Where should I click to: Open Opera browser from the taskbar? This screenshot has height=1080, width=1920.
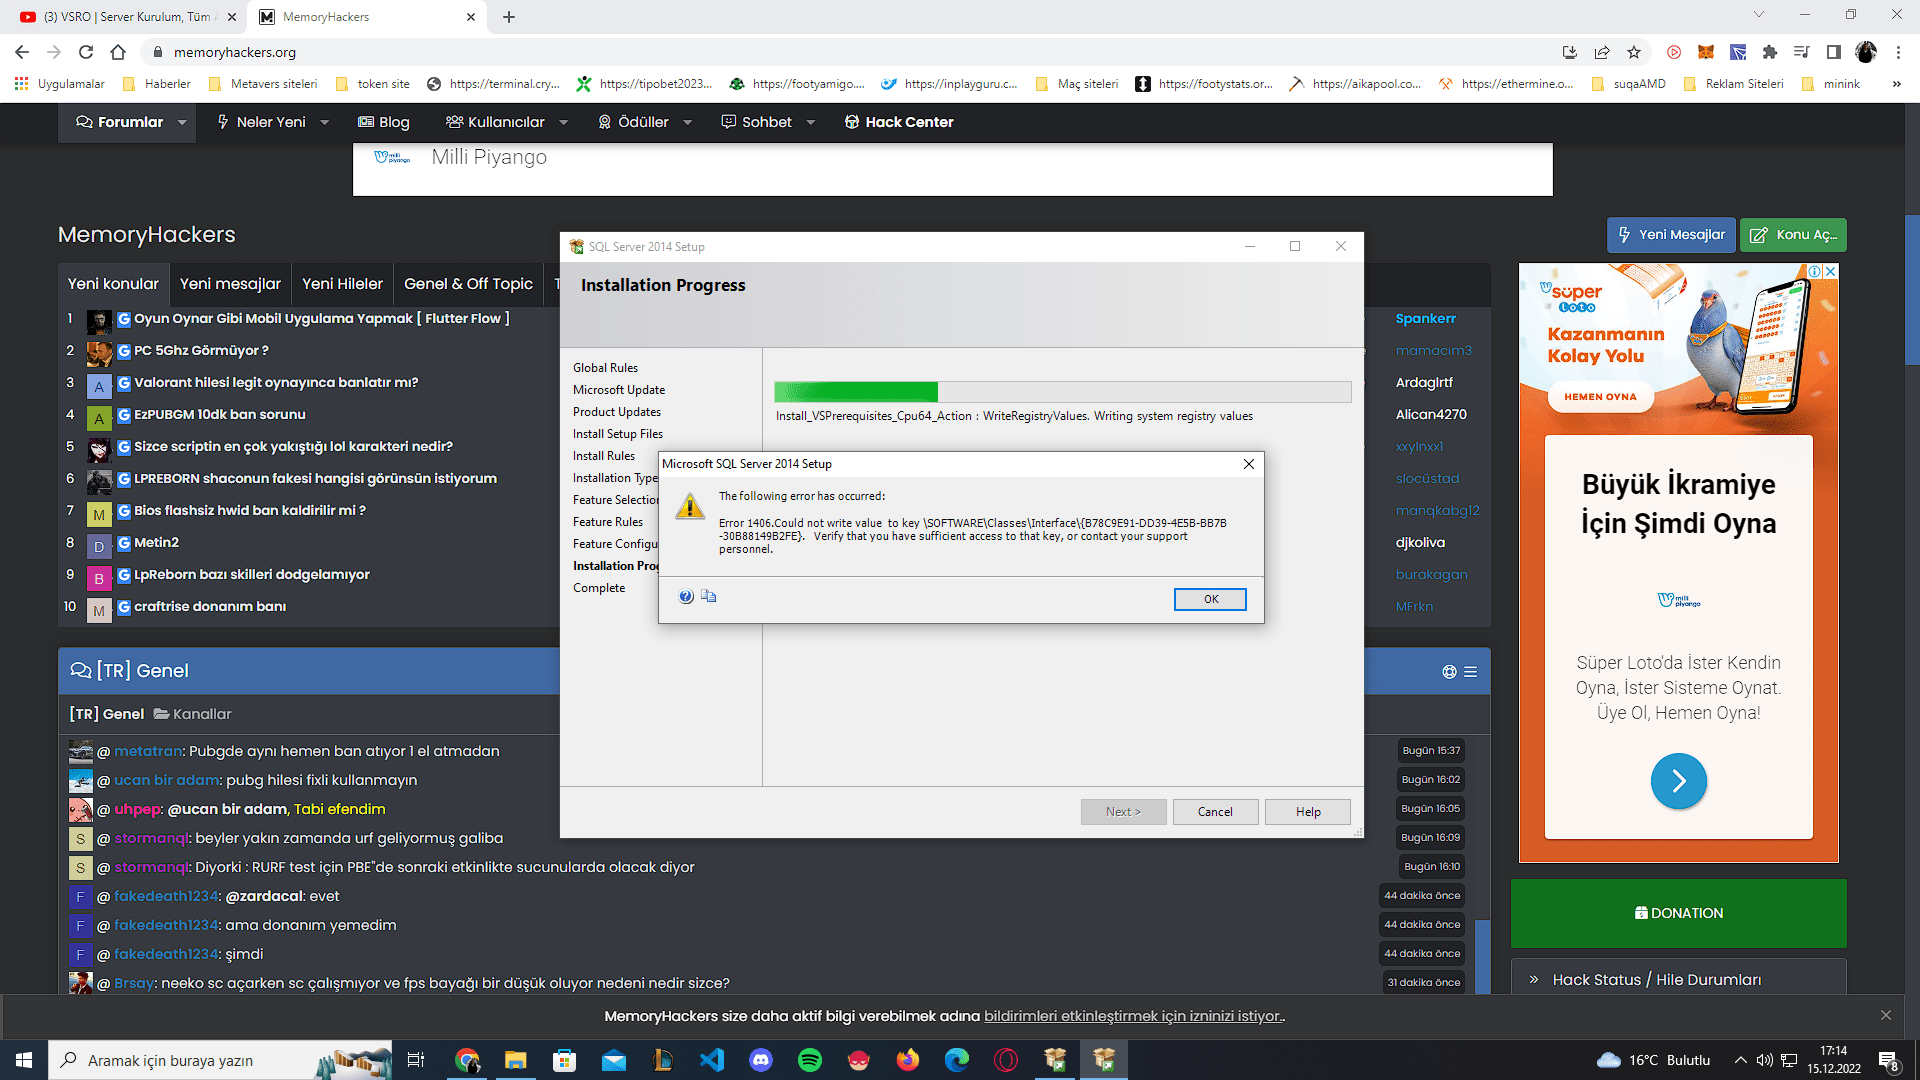point(1006,1060)
